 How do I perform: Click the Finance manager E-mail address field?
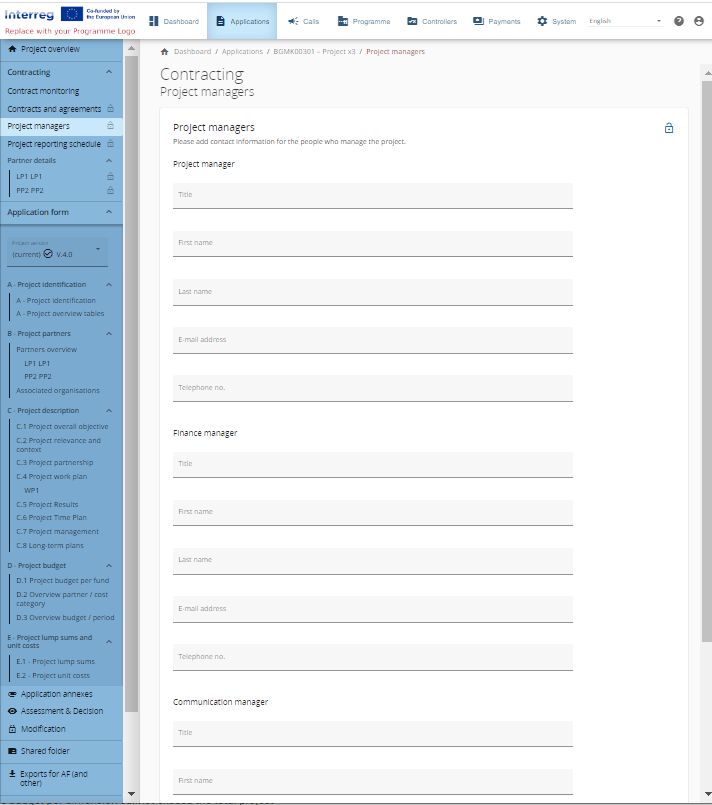point(372,609)
